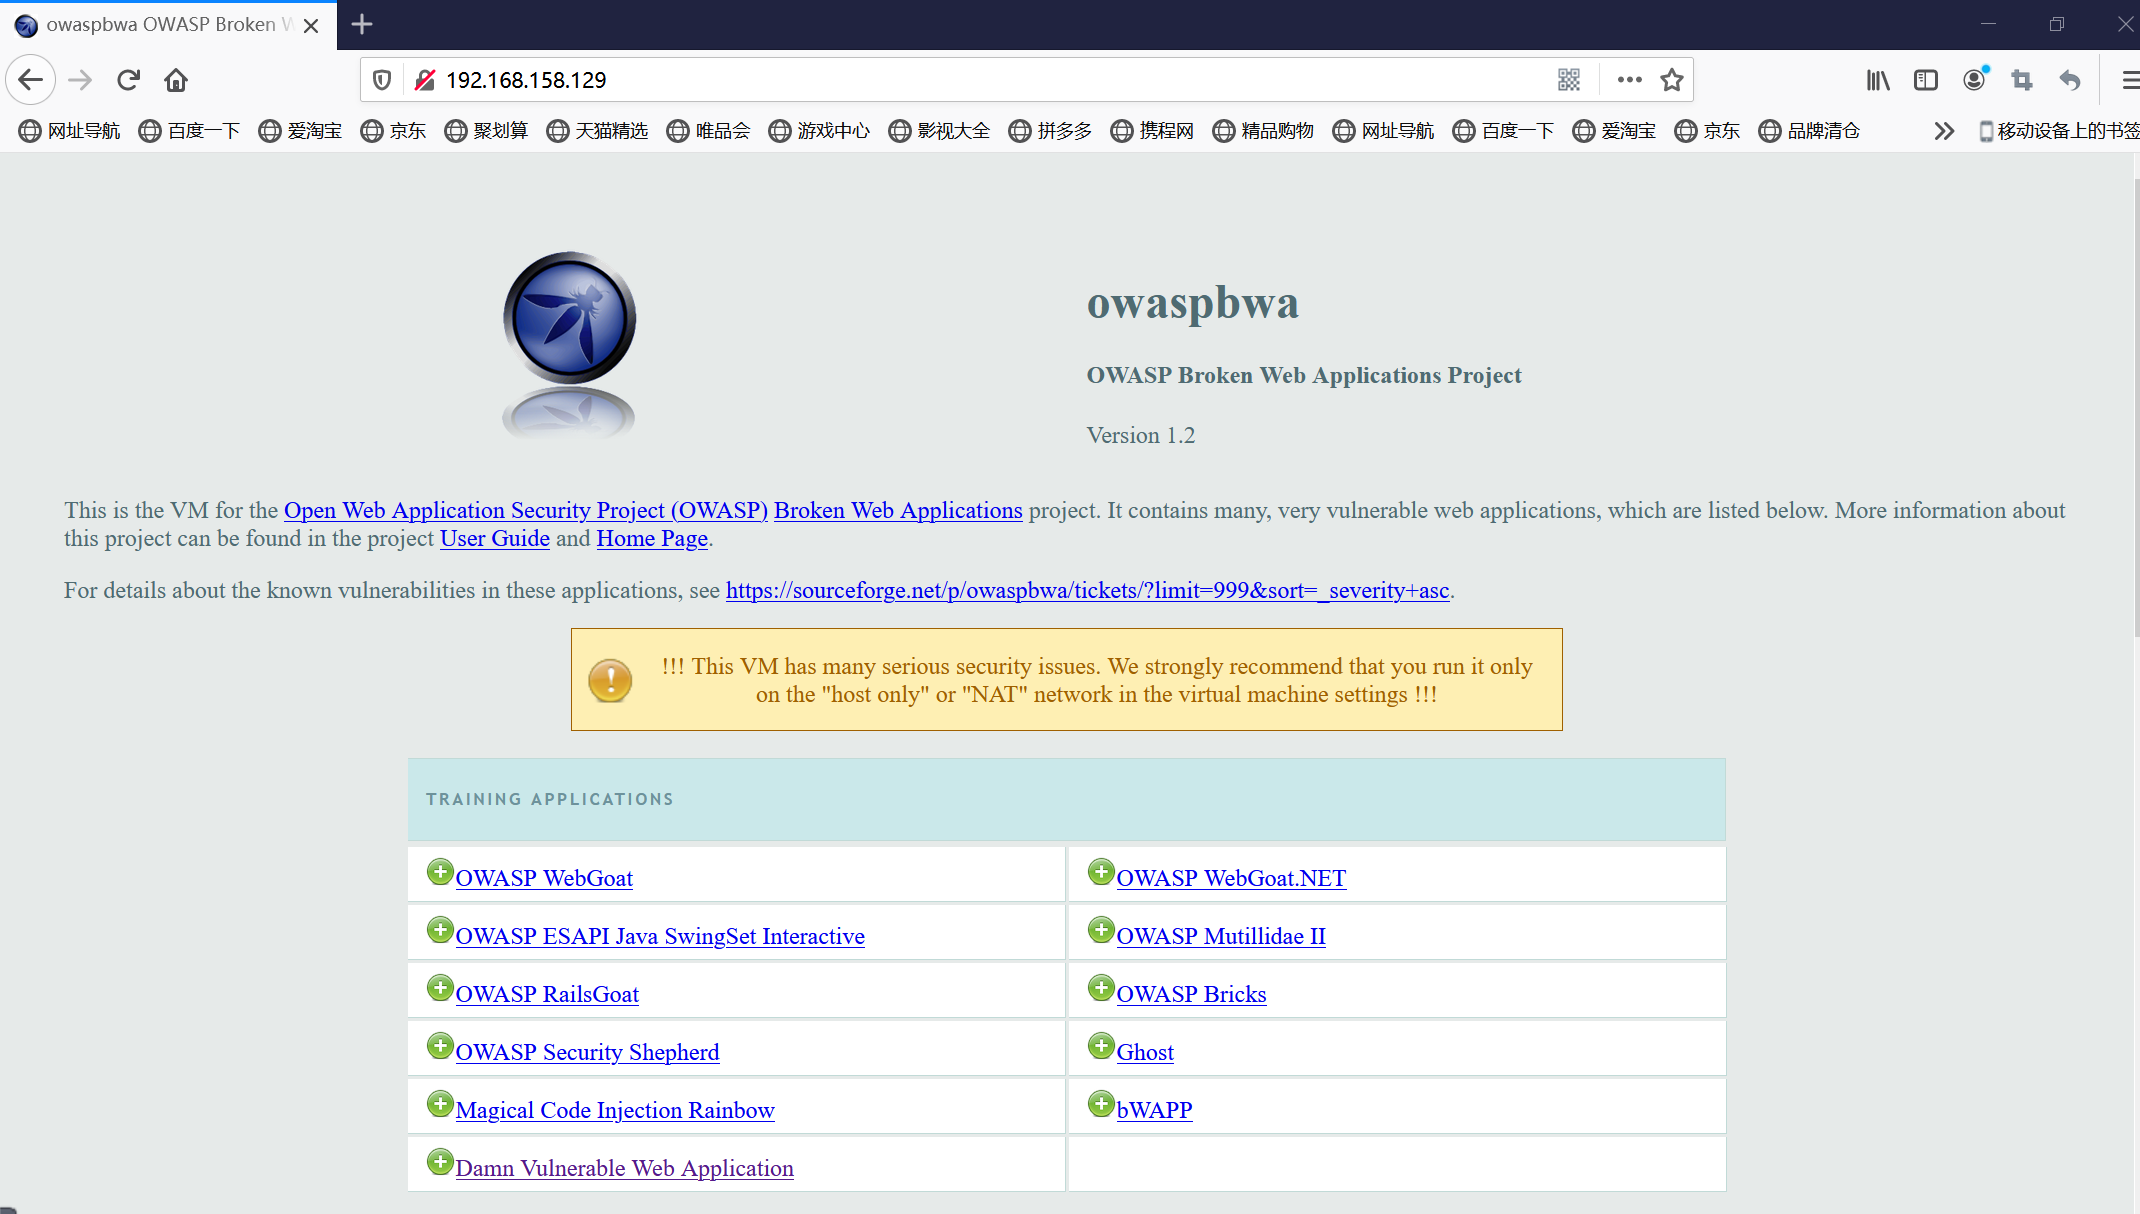This screenshot has height=1214, width=2140.
Task: Click the screenshot crop tool icon
Action: click(x=2022, y=80)
